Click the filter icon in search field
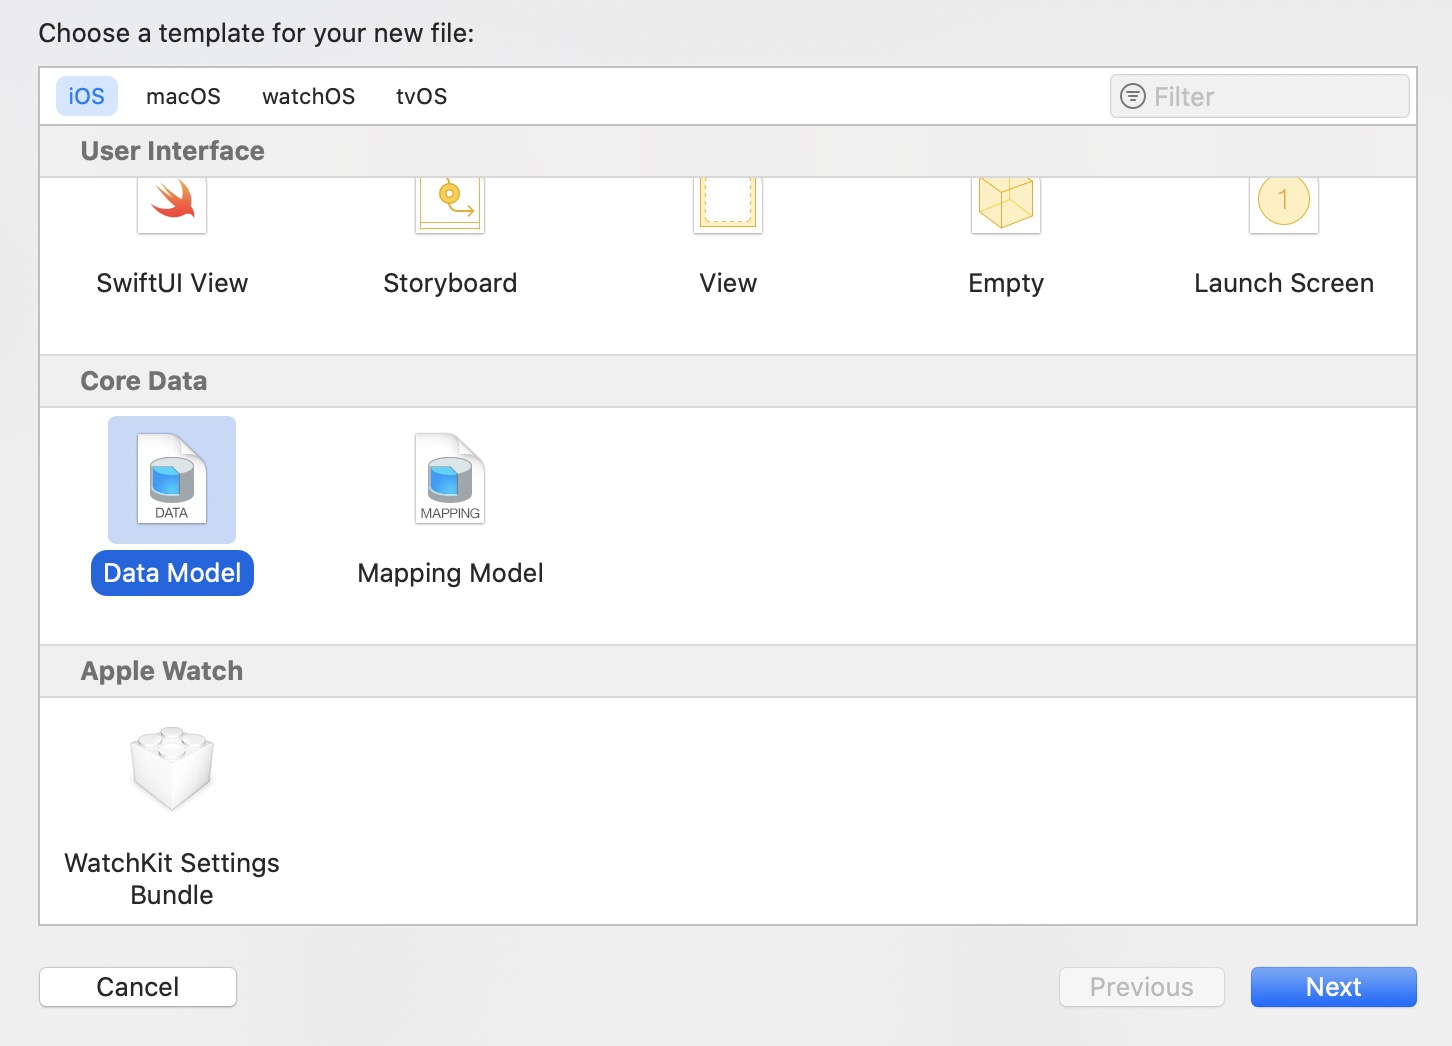 [x=1132, y=96]
